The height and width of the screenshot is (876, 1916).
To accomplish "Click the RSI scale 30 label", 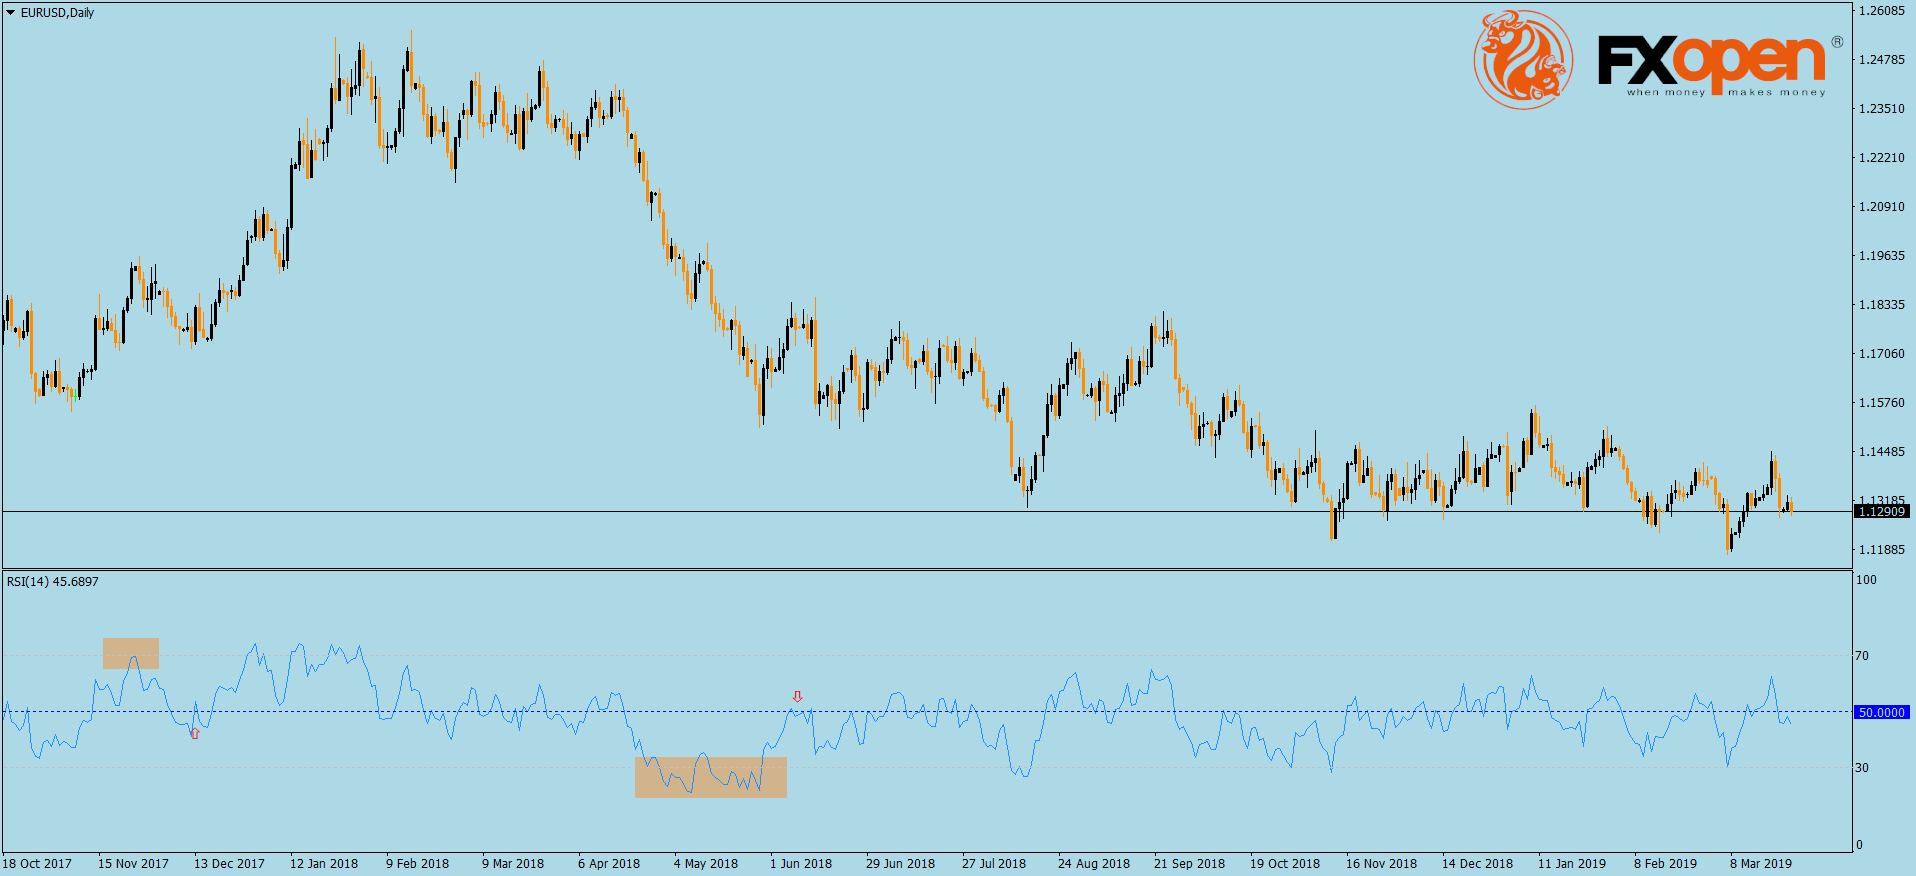I will pyautogui.click(x=1861, y=768).
